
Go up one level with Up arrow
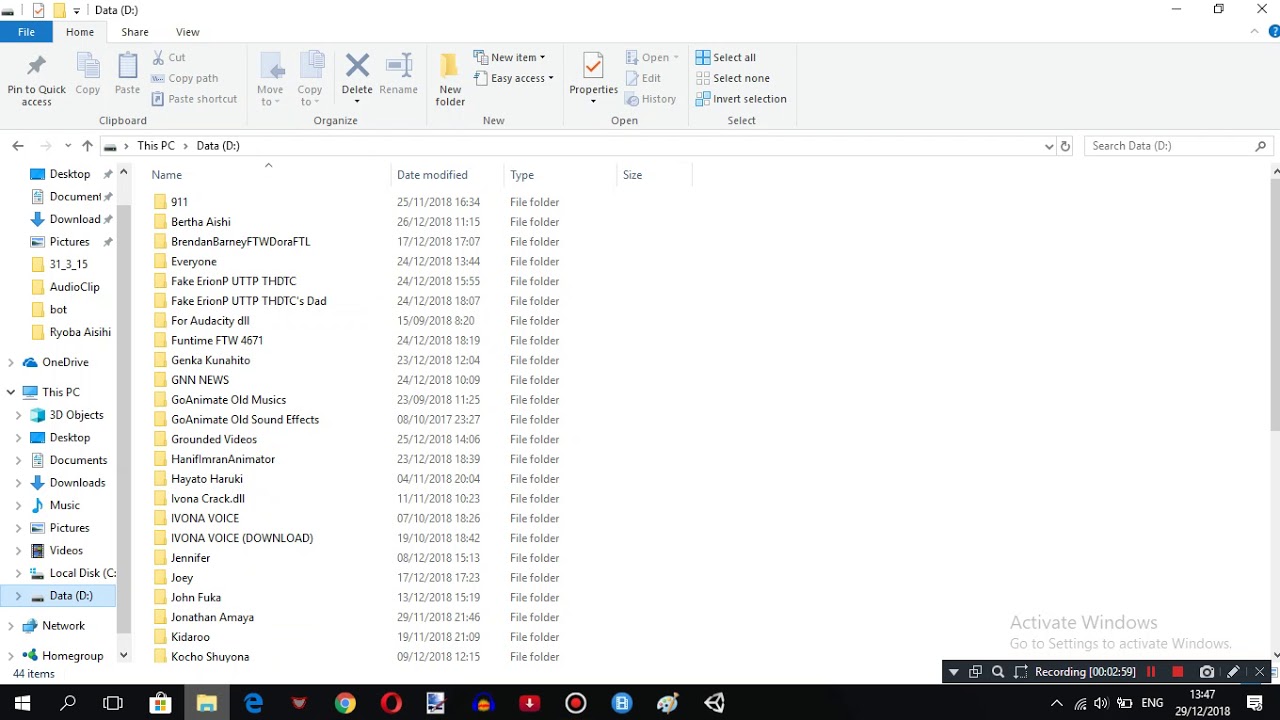tap(87, 146)
